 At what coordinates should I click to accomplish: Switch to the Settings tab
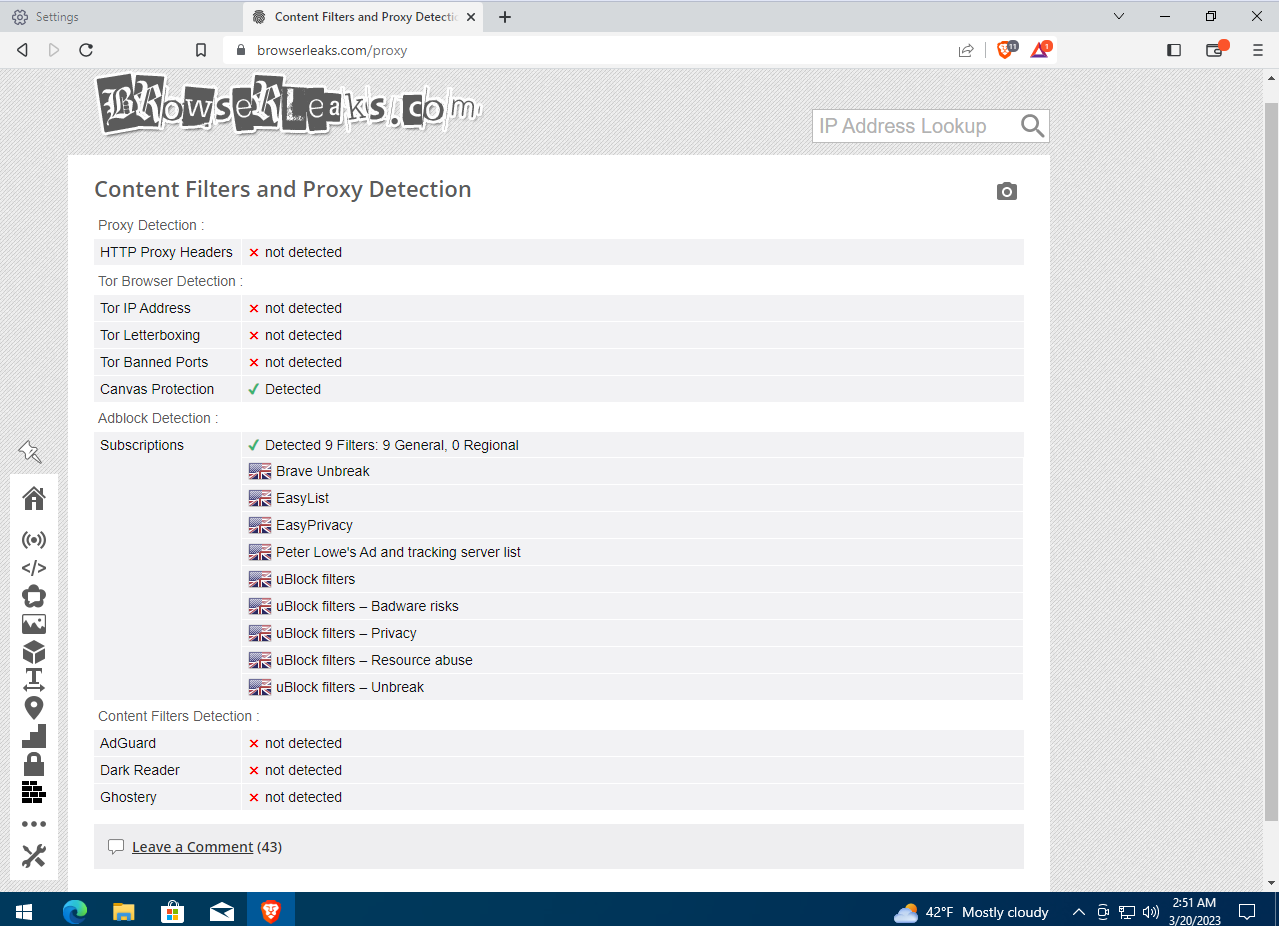click(120, 17)
